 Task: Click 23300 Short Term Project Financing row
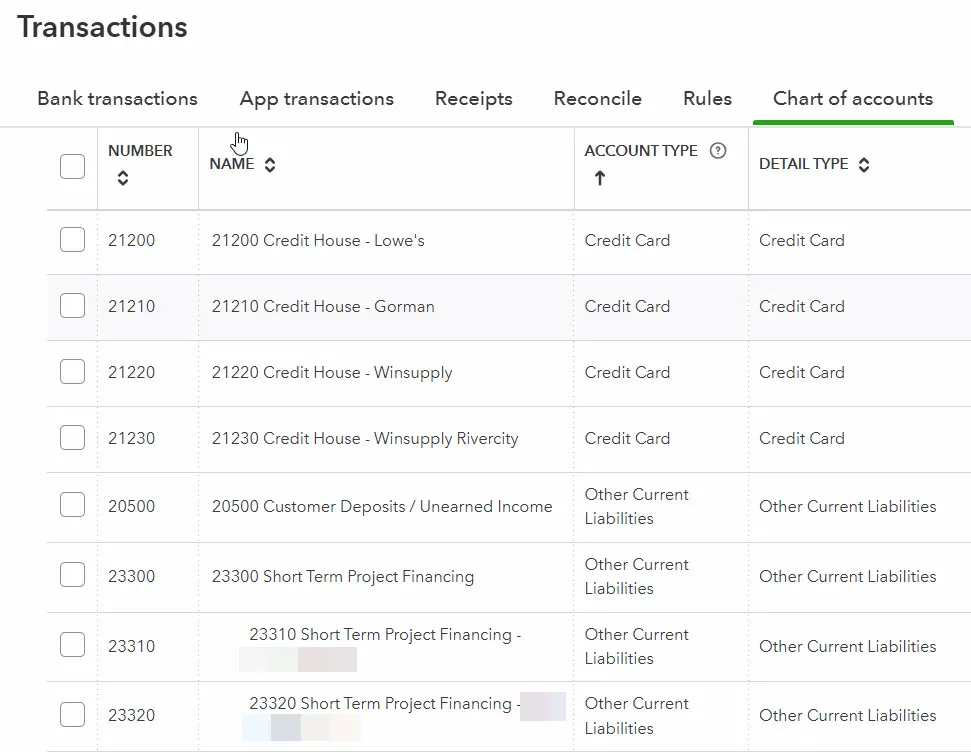tap(342, 577)
